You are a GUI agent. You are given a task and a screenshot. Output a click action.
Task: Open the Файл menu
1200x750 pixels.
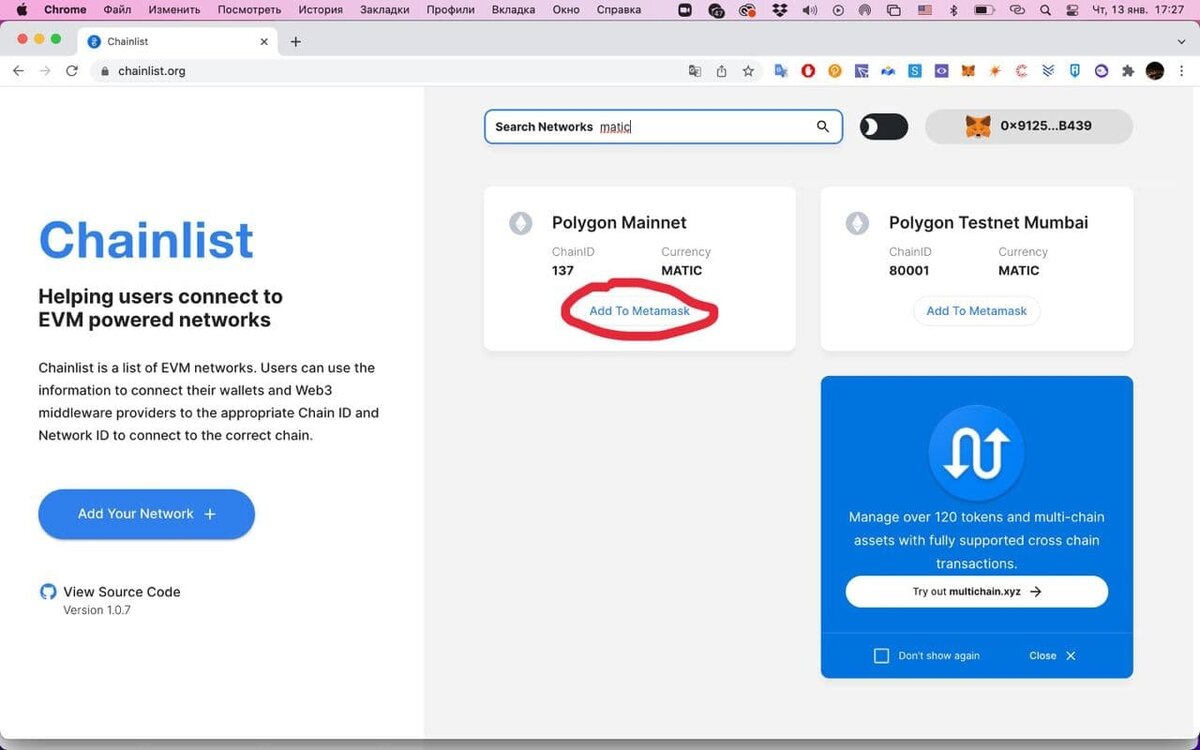[x=117, y=10]
